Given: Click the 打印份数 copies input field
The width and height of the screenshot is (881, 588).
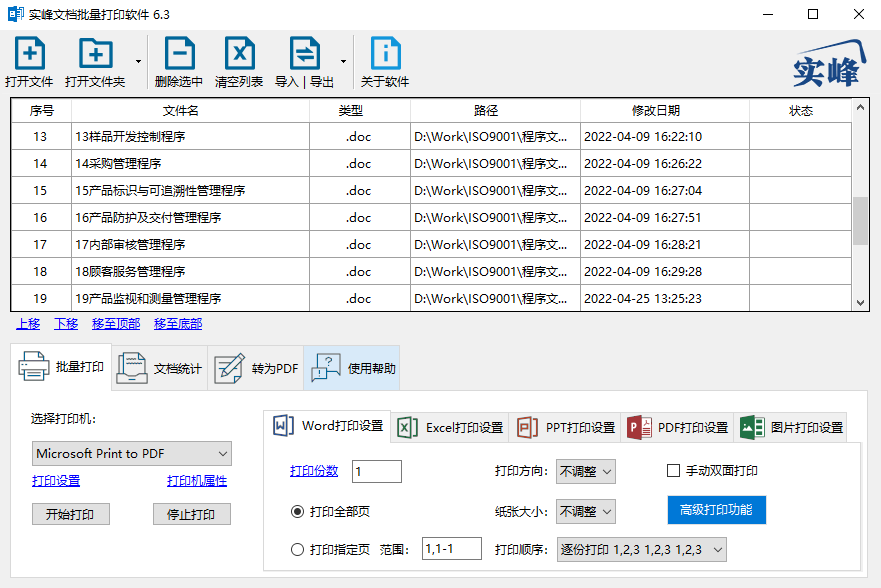Looking at the screenshot, I should click(376, 471).
